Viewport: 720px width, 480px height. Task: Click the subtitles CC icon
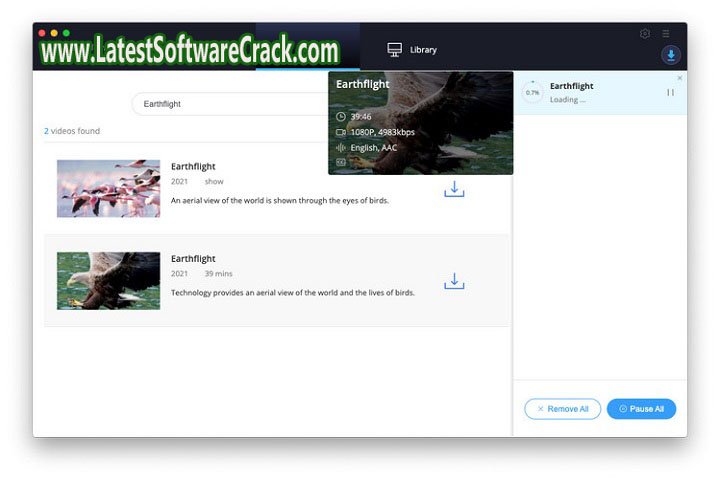[x=341, y=162]
